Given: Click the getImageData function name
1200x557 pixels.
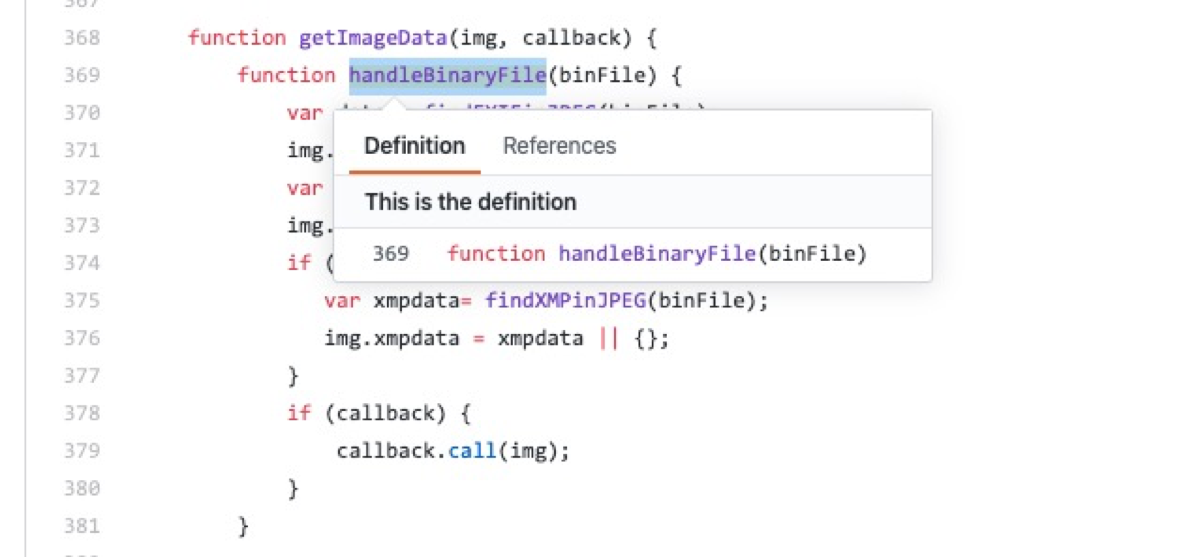Looking at the screenshot, I should tap(373, 38).
